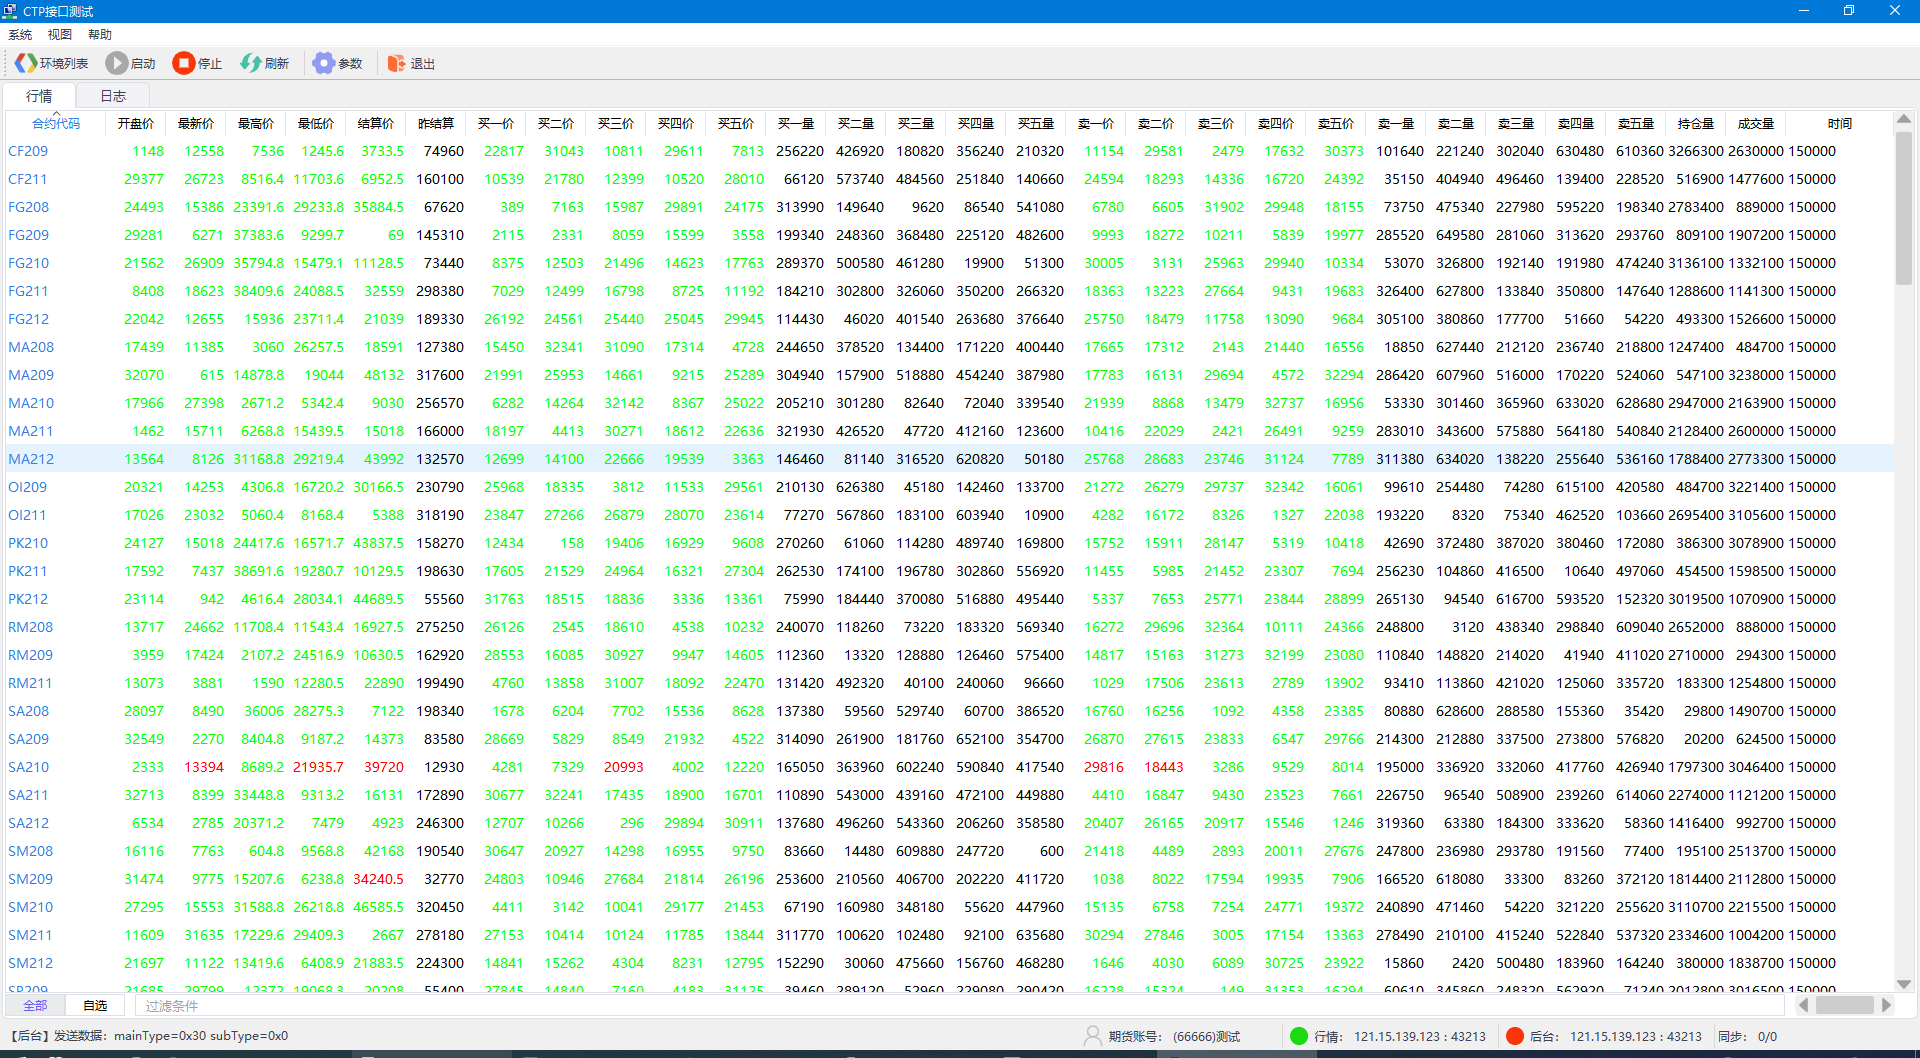Image resolution: width=1920 pixels, height=1058 pixels.
Task: Click the horizontal scrollbar right arrow
Action: (1886, 1005)
